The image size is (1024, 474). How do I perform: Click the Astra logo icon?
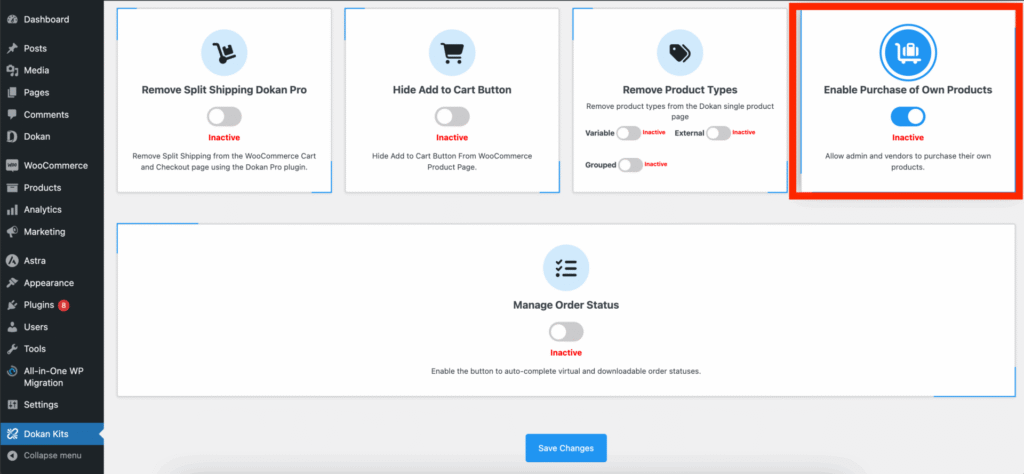point(12,261)
